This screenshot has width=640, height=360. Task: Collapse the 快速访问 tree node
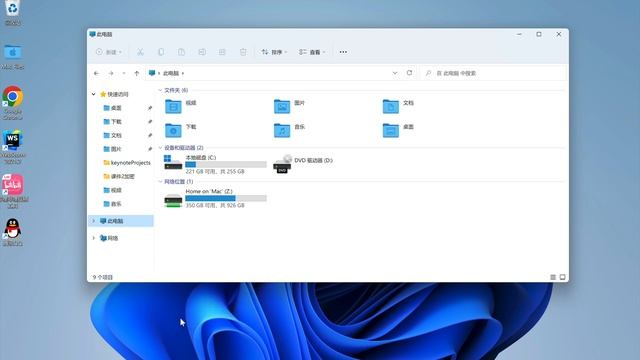click(93, 94)
